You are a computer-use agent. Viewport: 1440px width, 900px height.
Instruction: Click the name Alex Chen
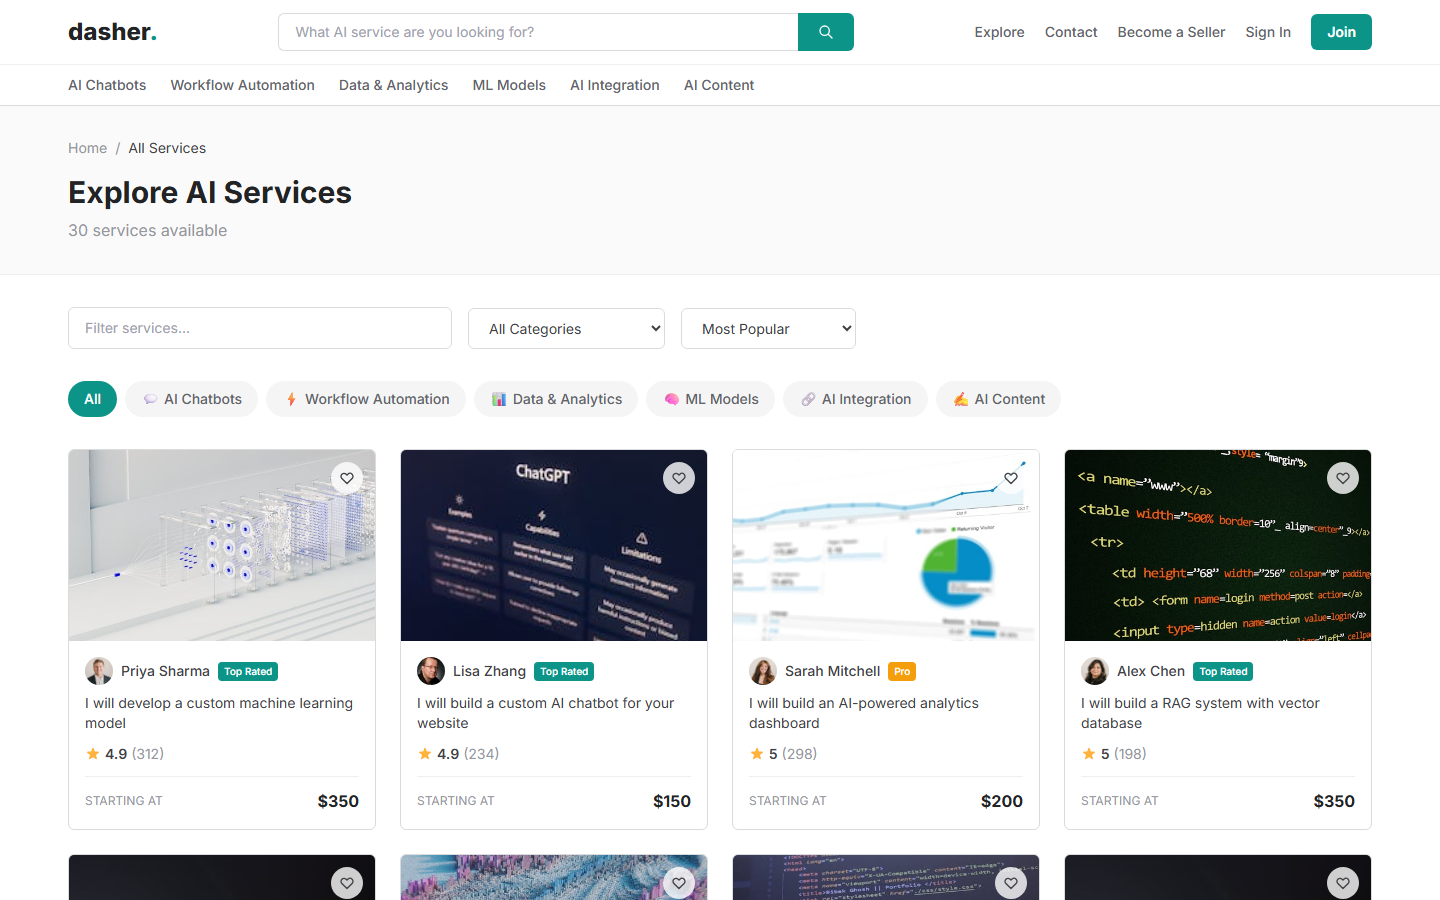1151,671
